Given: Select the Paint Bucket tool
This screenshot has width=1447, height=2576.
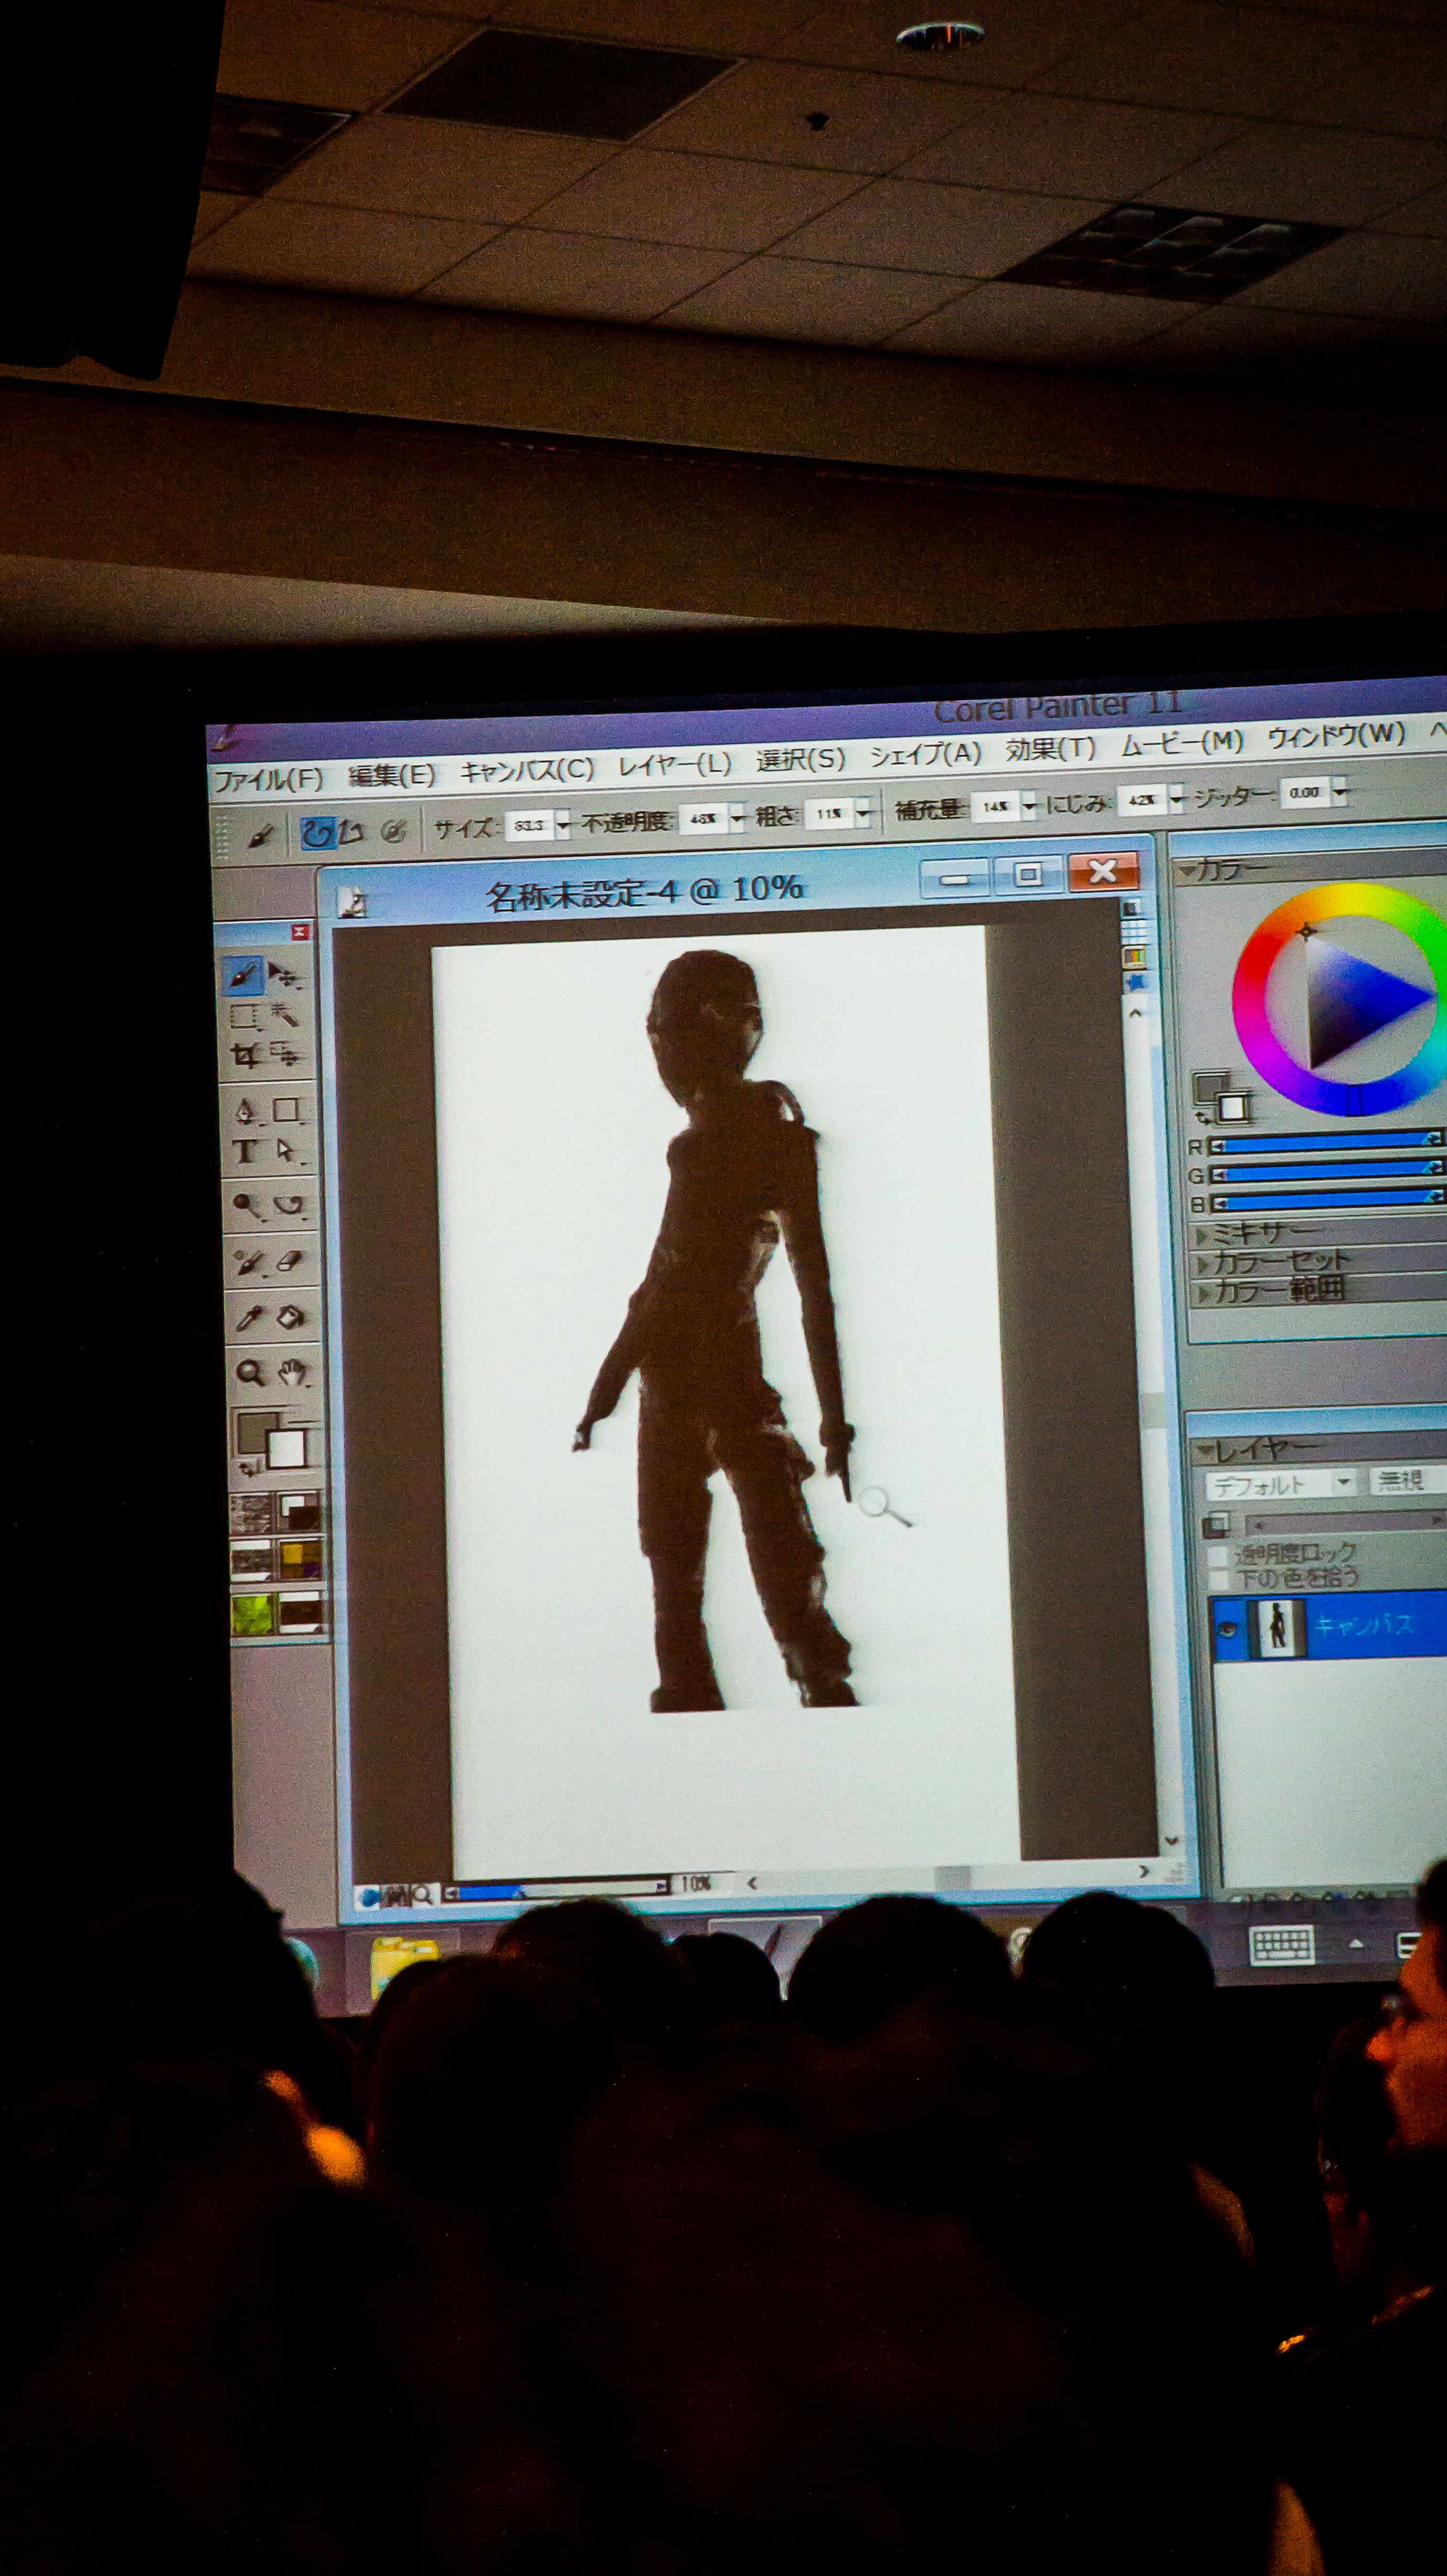Looking at the screenshot, I should (291, 1317).
